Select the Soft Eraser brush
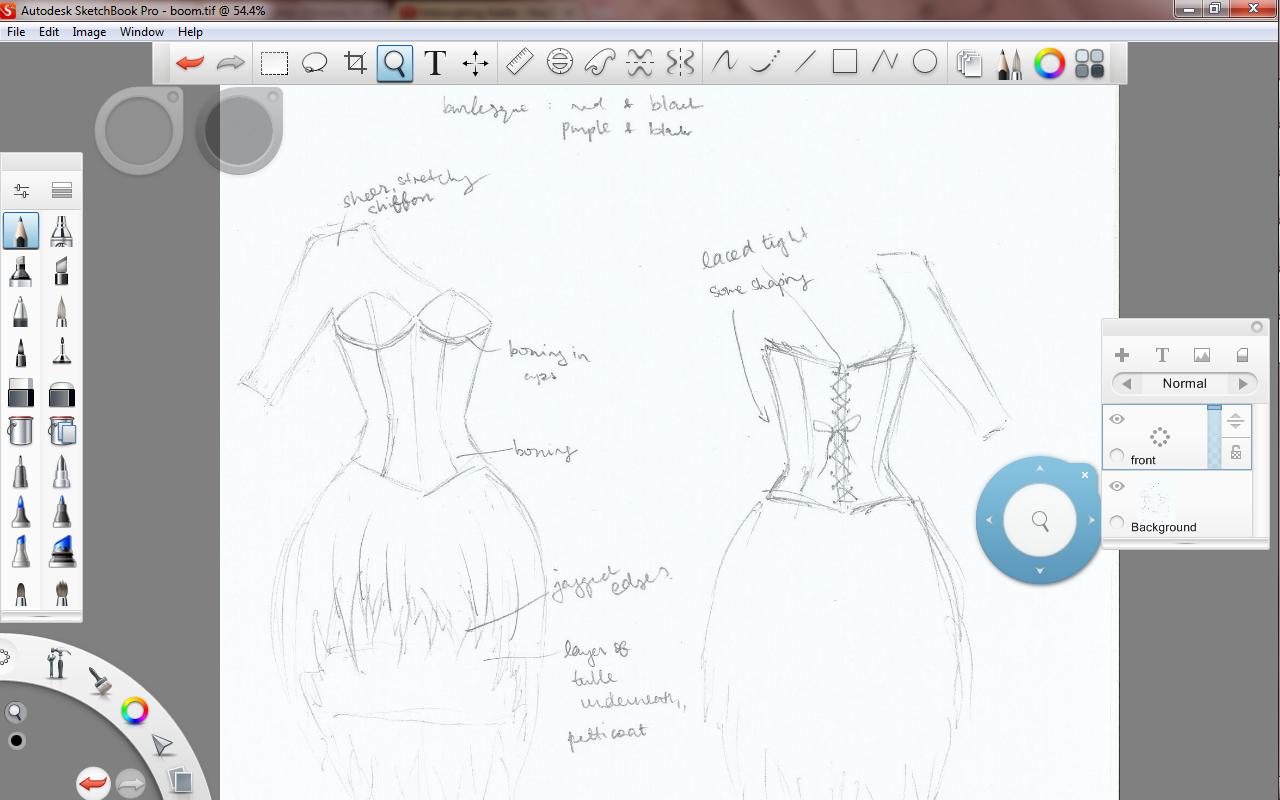The image size is (1280, 800). coord(62,393)
